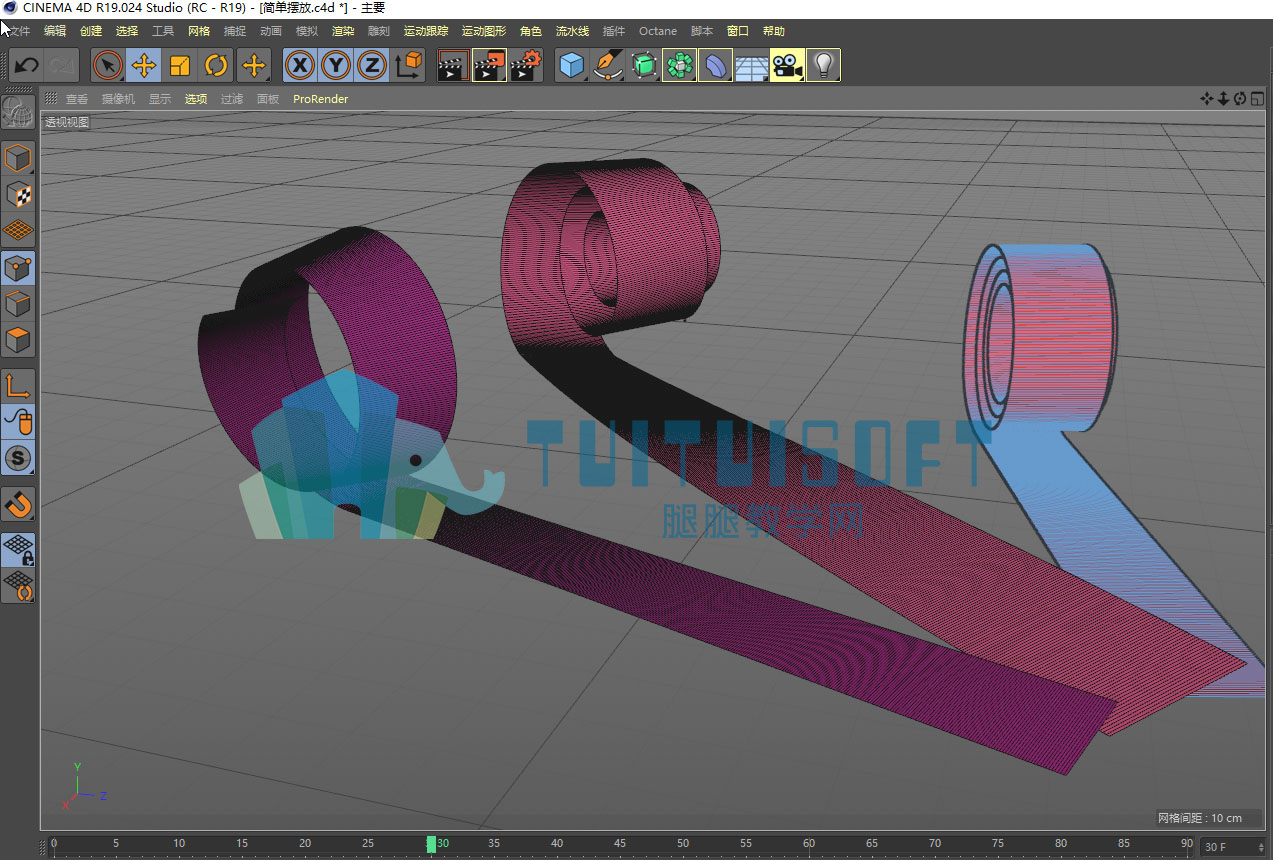Add a camera object
The width and height of the screenshot is (1273, 860).
coord(787,66)
